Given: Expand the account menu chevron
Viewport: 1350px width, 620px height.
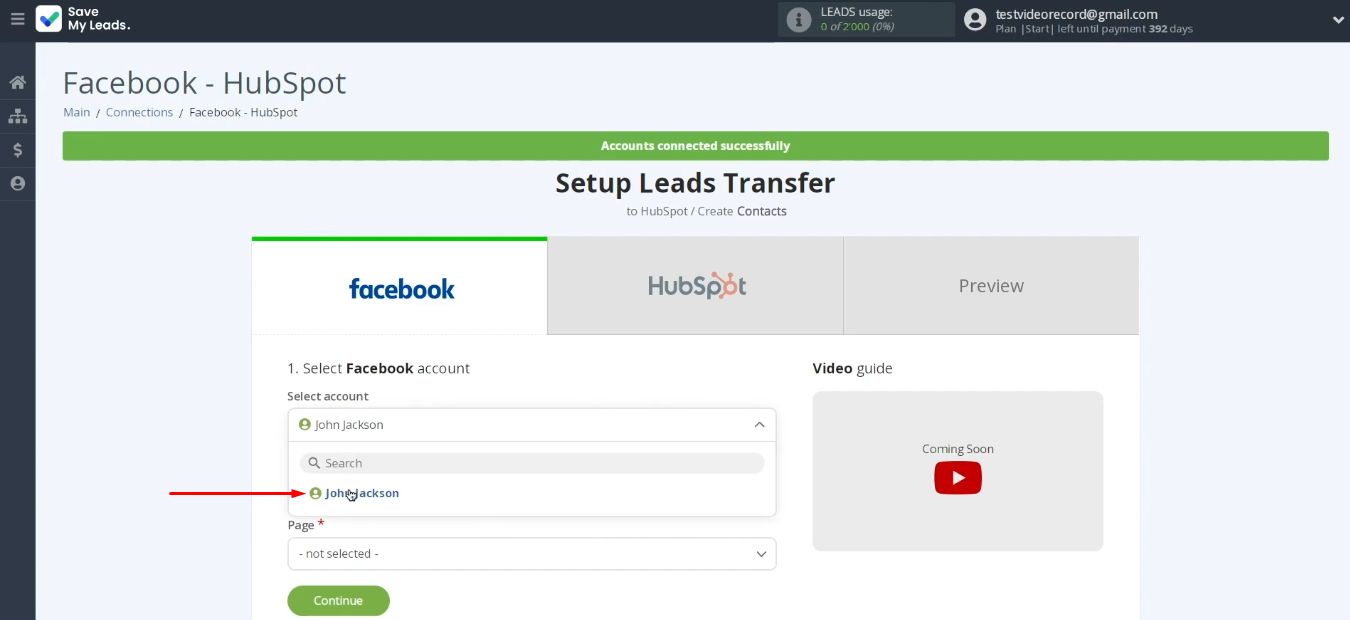Looking at the screenshot, I should pyautogui.click(x=1338, y=20).
